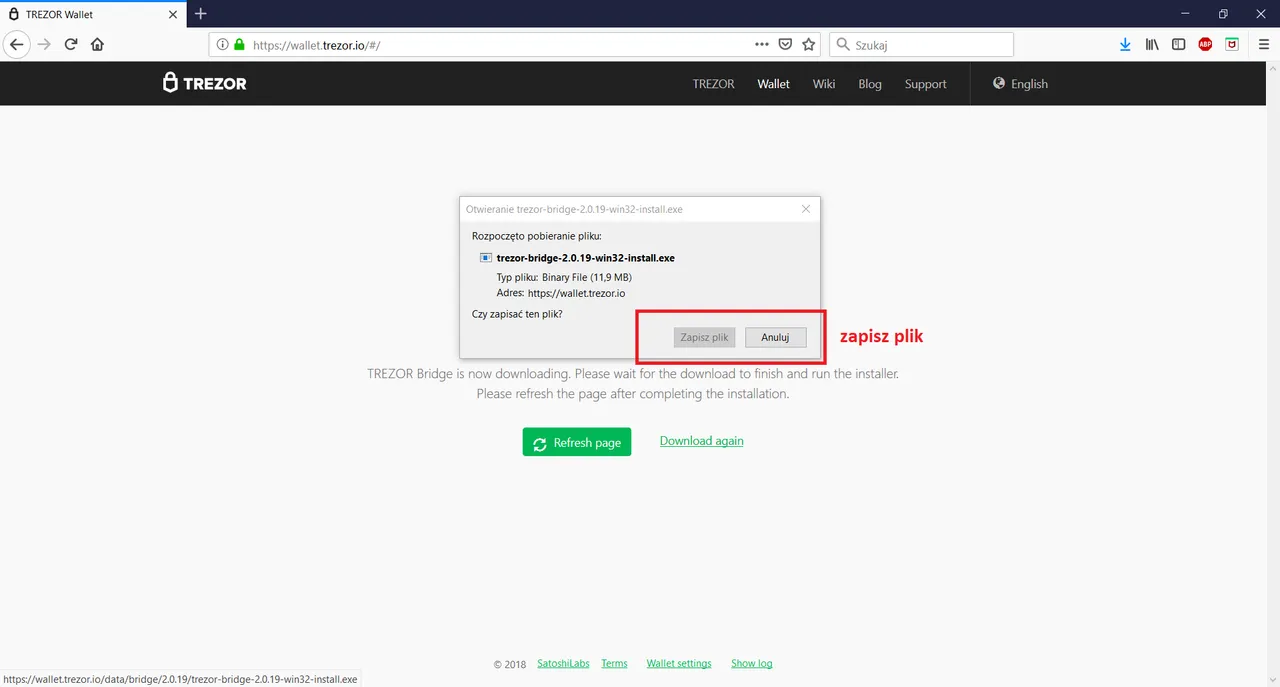Restore down the browser window
The height and width of the screenshot is (687, 1280).
coord(1223,14)
